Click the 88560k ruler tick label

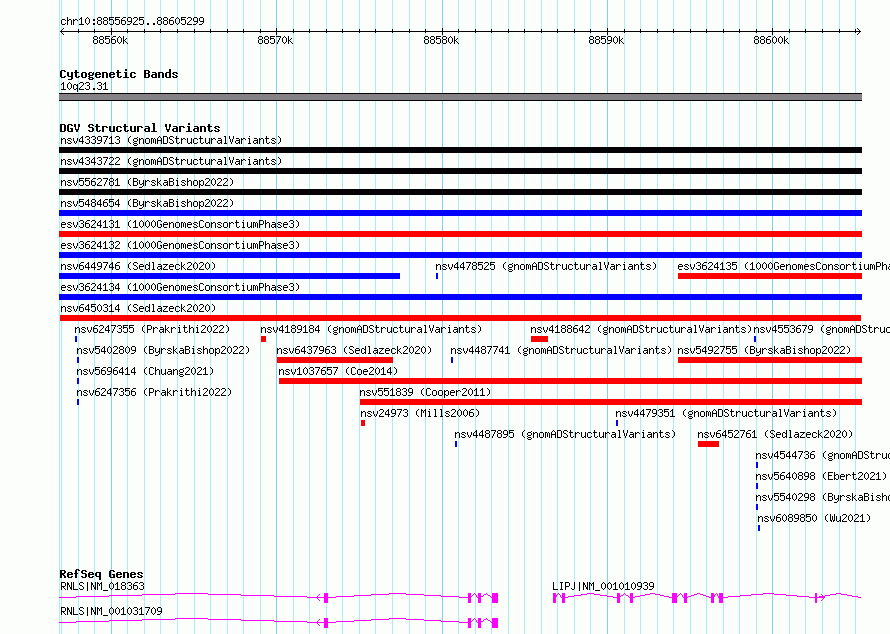(x=110, y=40)
